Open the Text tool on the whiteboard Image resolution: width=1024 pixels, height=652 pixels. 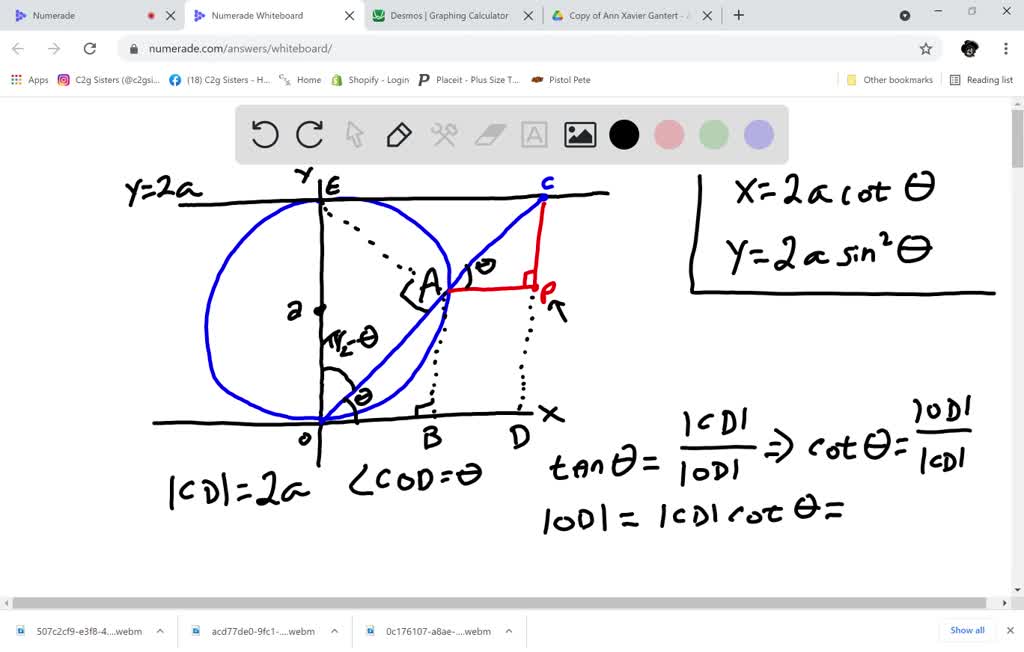pos(533,134)
